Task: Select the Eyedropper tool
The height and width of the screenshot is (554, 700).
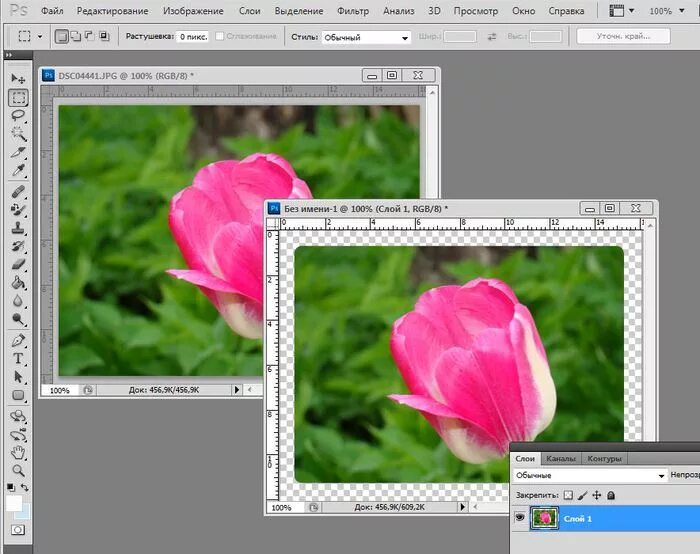Action: [18, 170]
